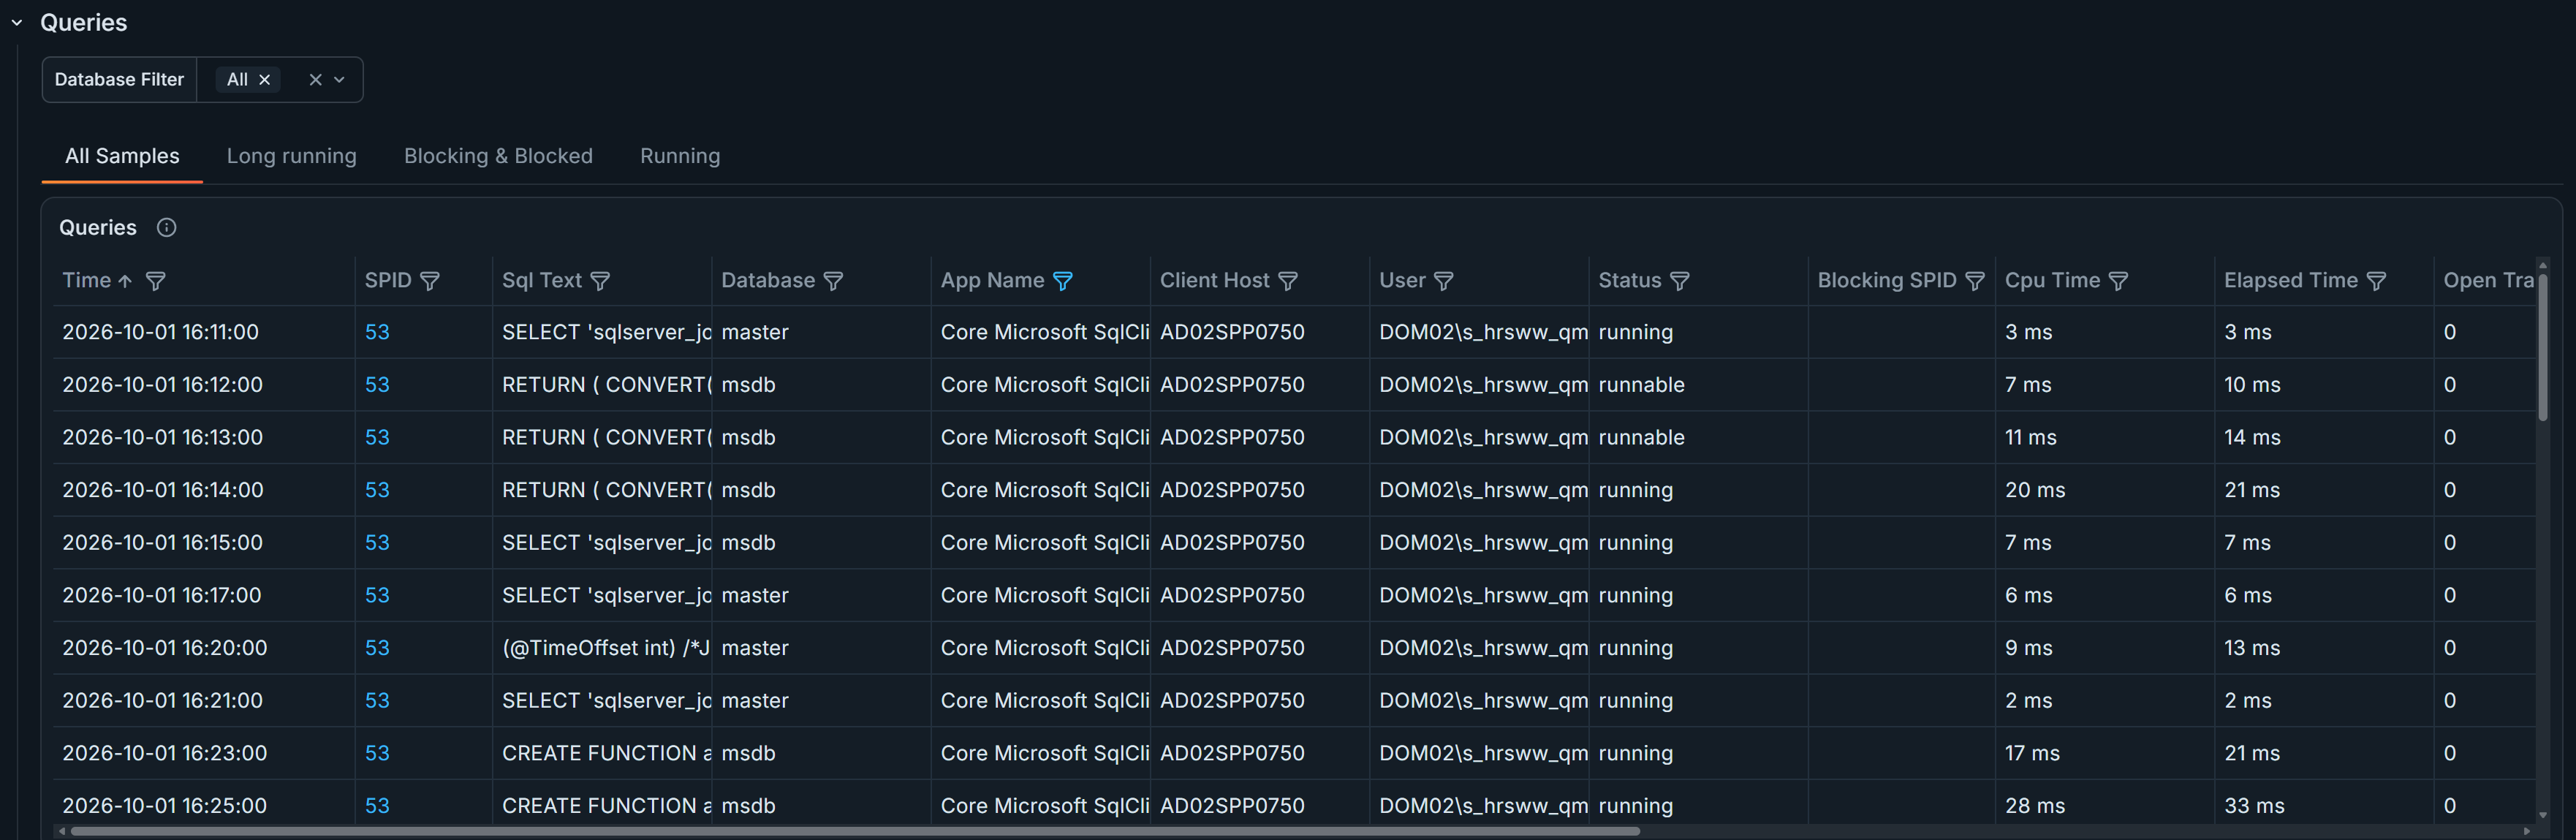2576x840 pixels.
Task: Switch to the Long running tab
Action: 291,156
